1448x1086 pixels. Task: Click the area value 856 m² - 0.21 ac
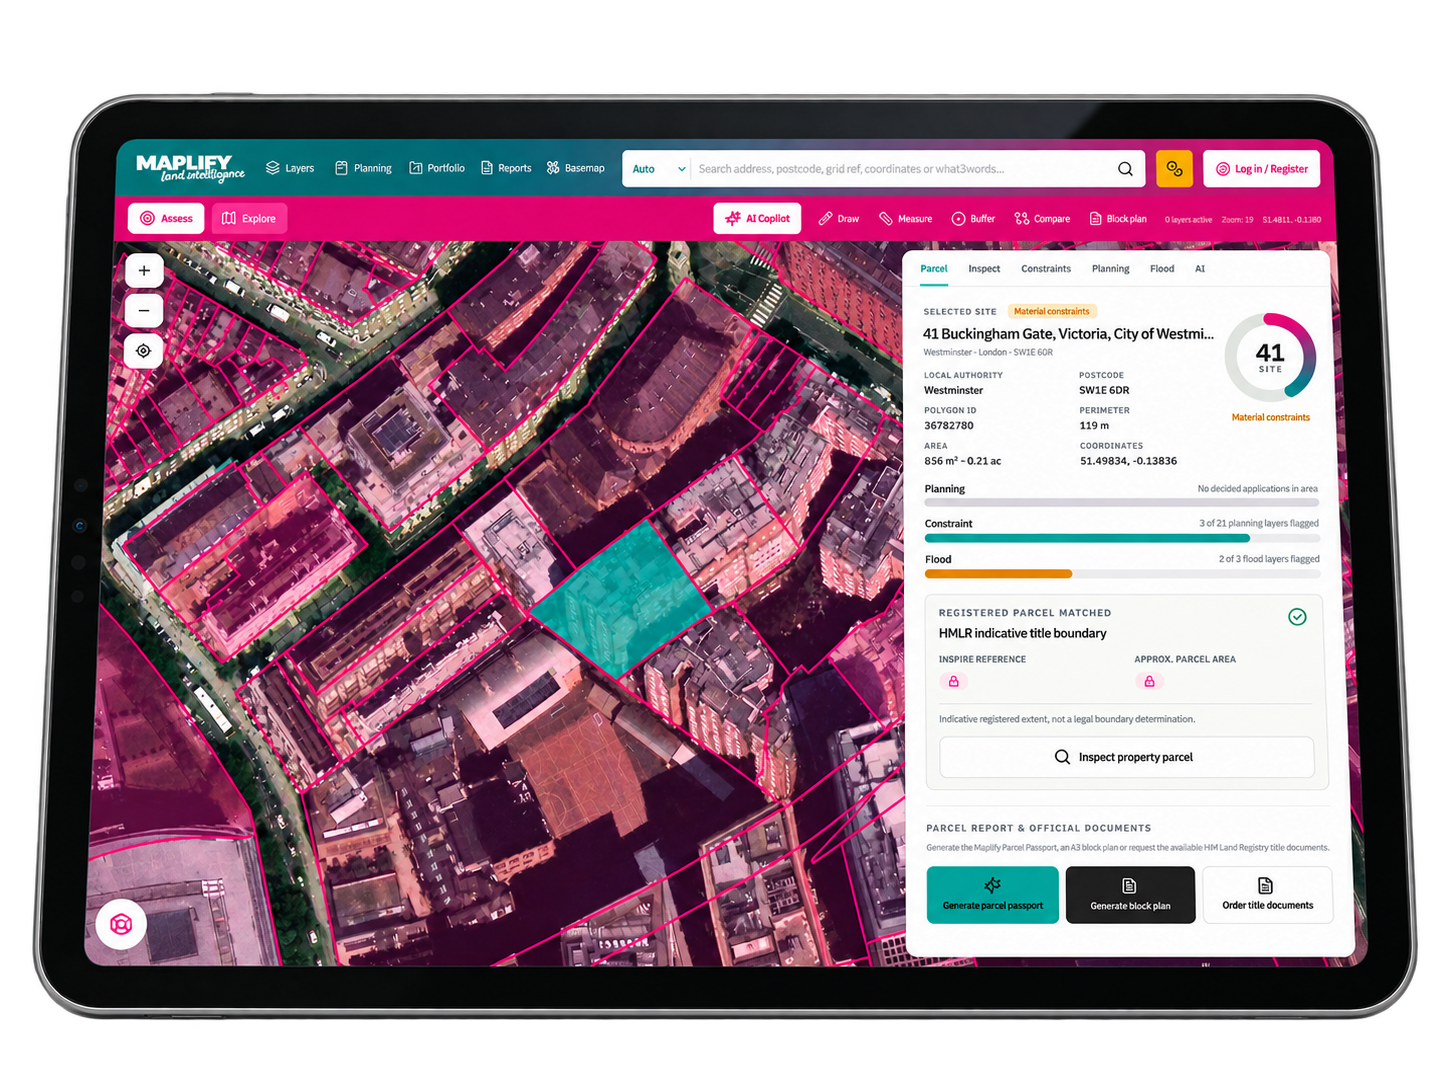(x=962, y=461)
